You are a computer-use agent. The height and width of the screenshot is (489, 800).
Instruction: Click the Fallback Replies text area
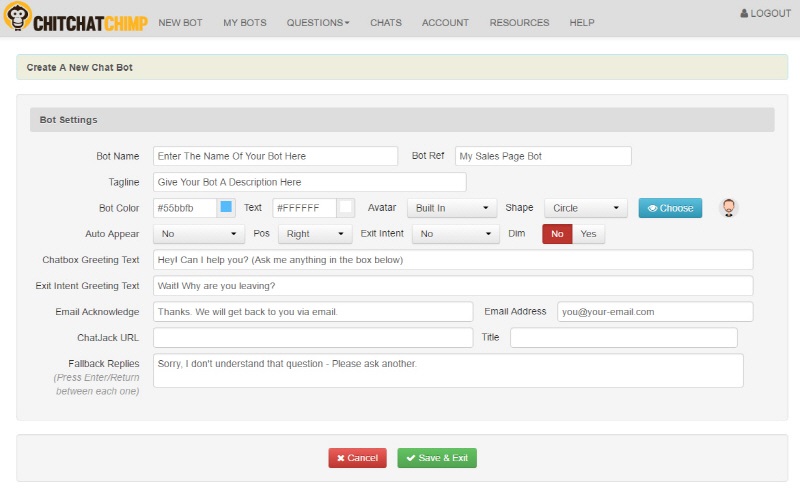click(x=448, y=371)
